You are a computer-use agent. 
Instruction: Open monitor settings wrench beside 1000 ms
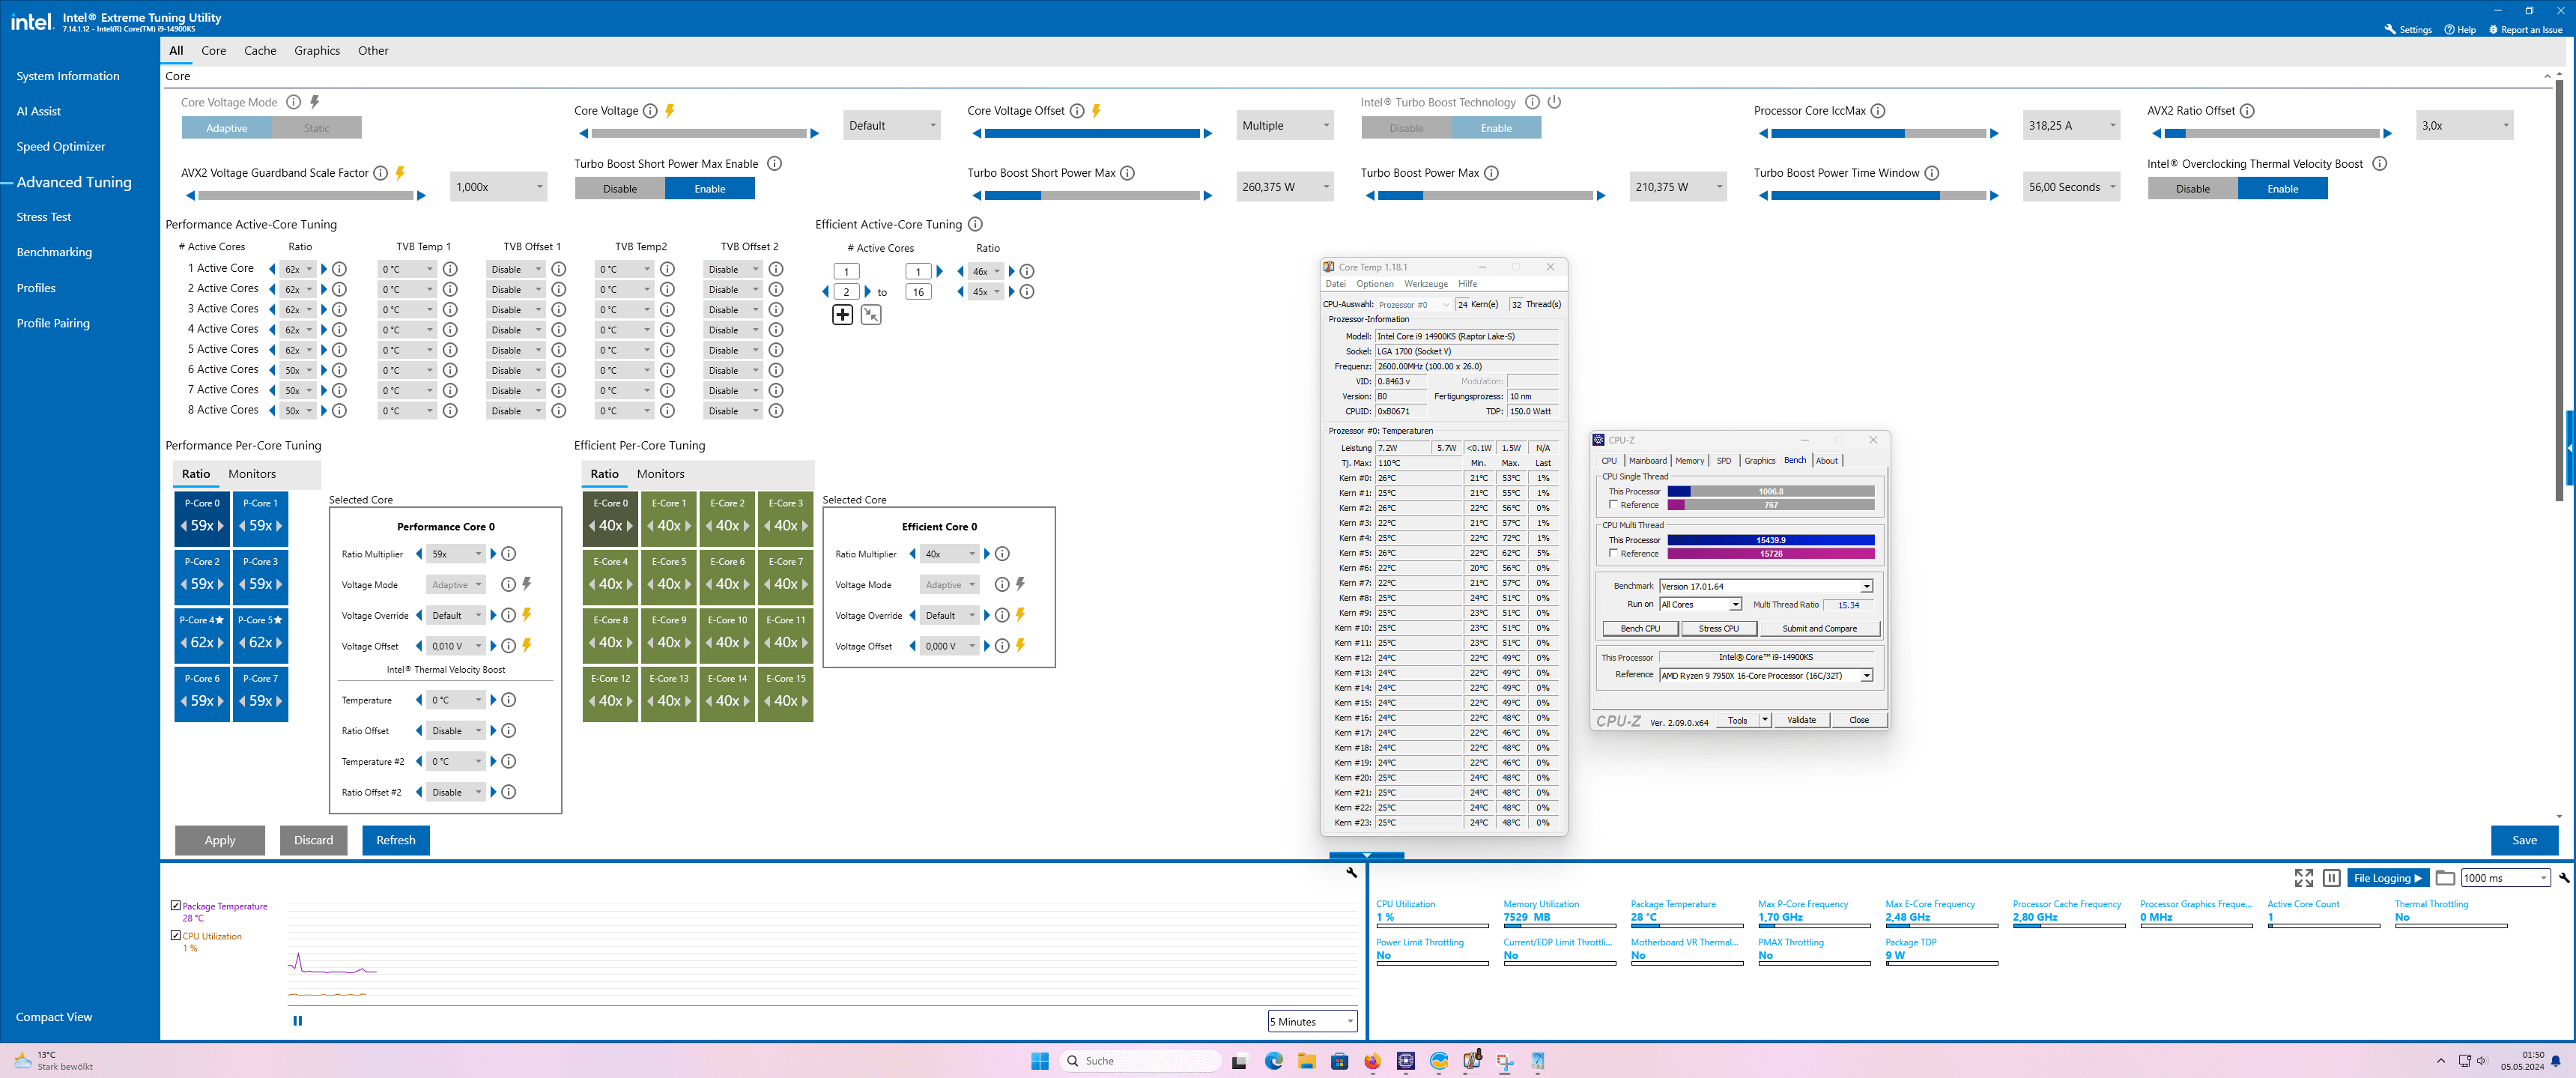2564,878
